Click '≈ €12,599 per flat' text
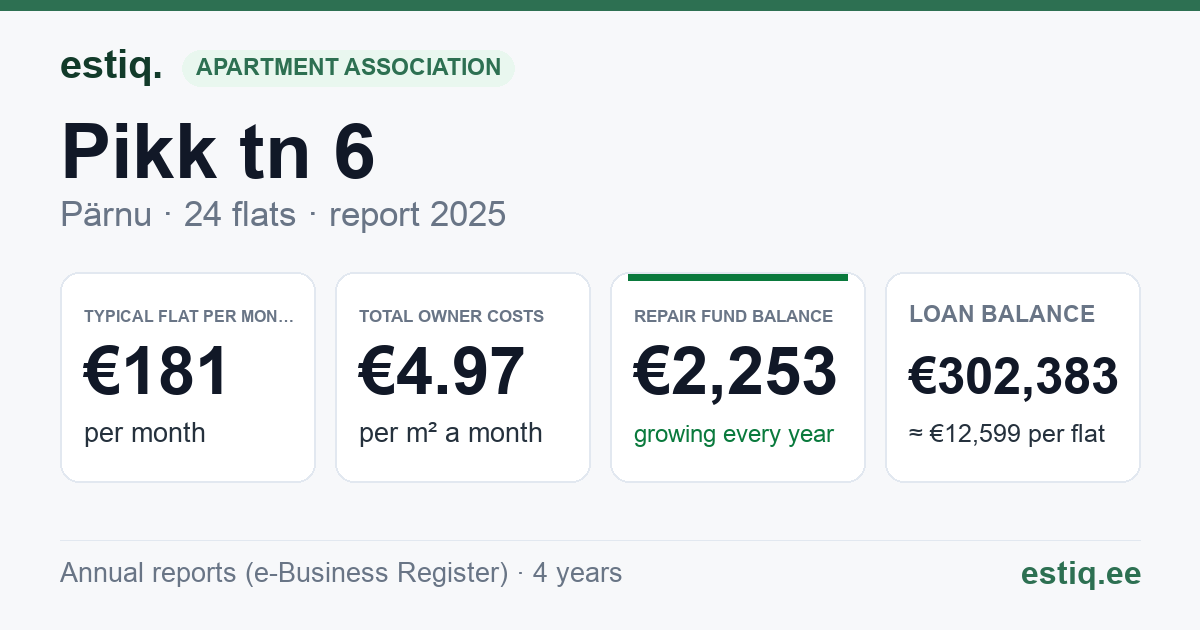 click(1007, 434)
